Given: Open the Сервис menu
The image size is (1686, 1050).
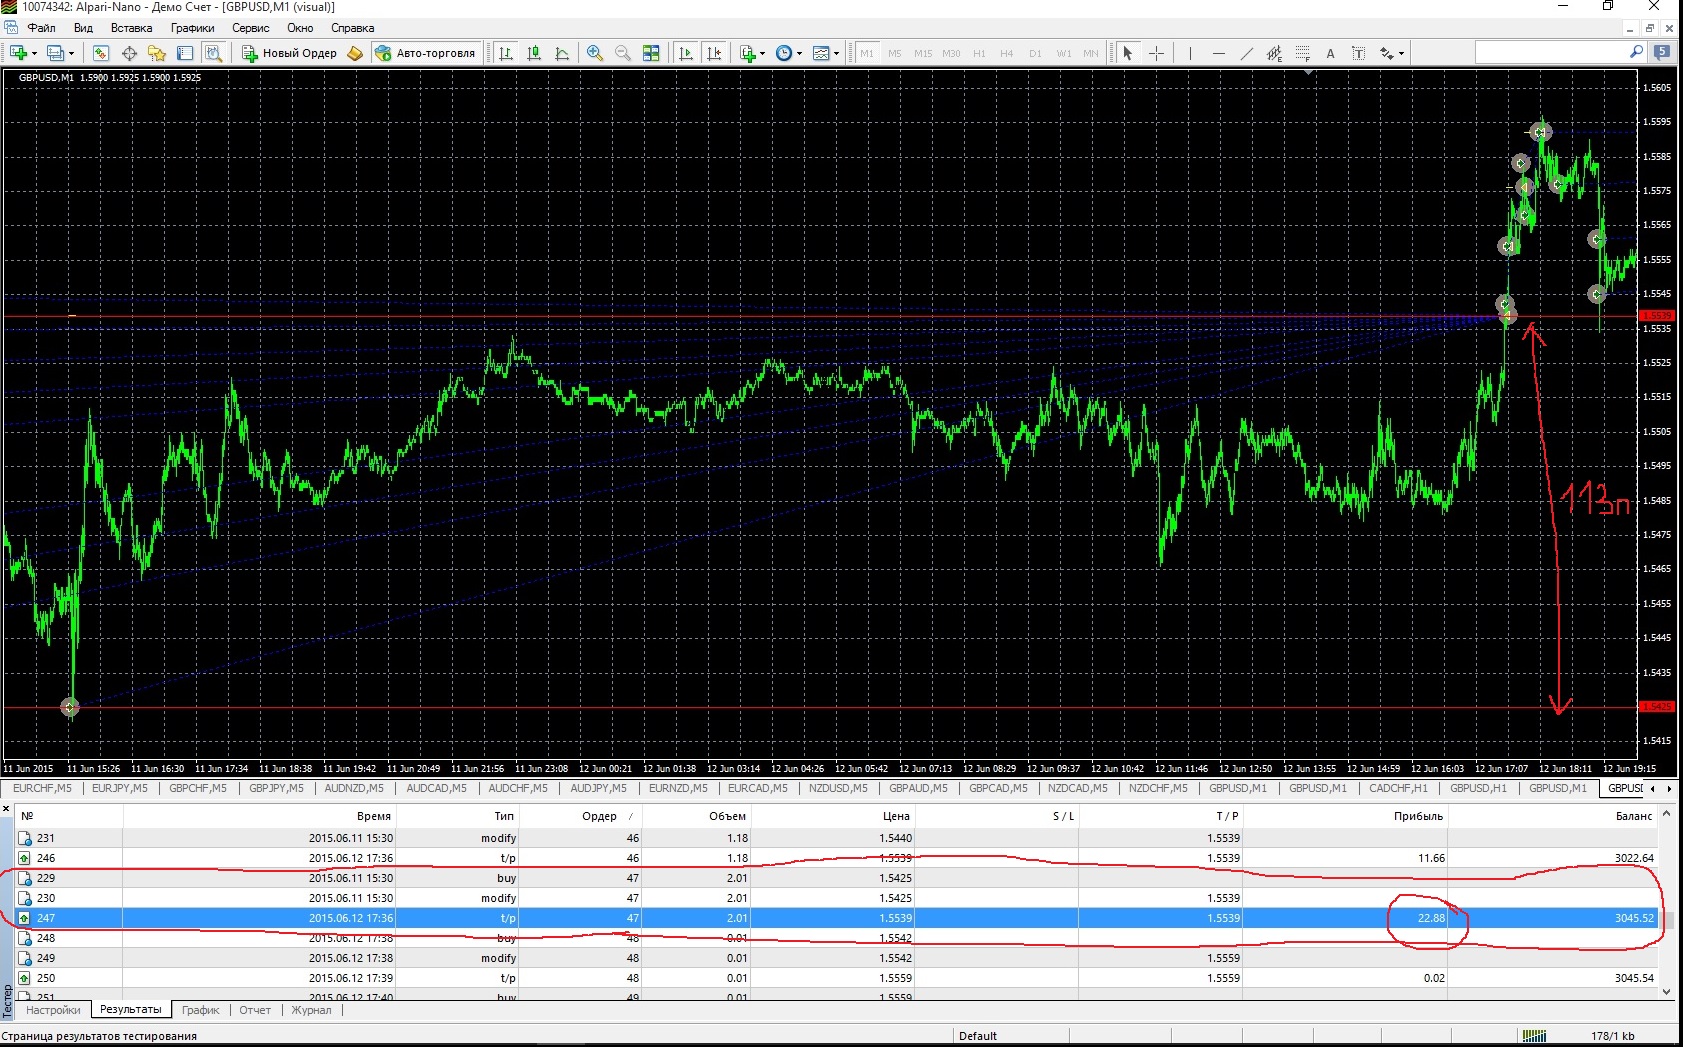Looking at the screenshot, I should click(x=250, y=28).
